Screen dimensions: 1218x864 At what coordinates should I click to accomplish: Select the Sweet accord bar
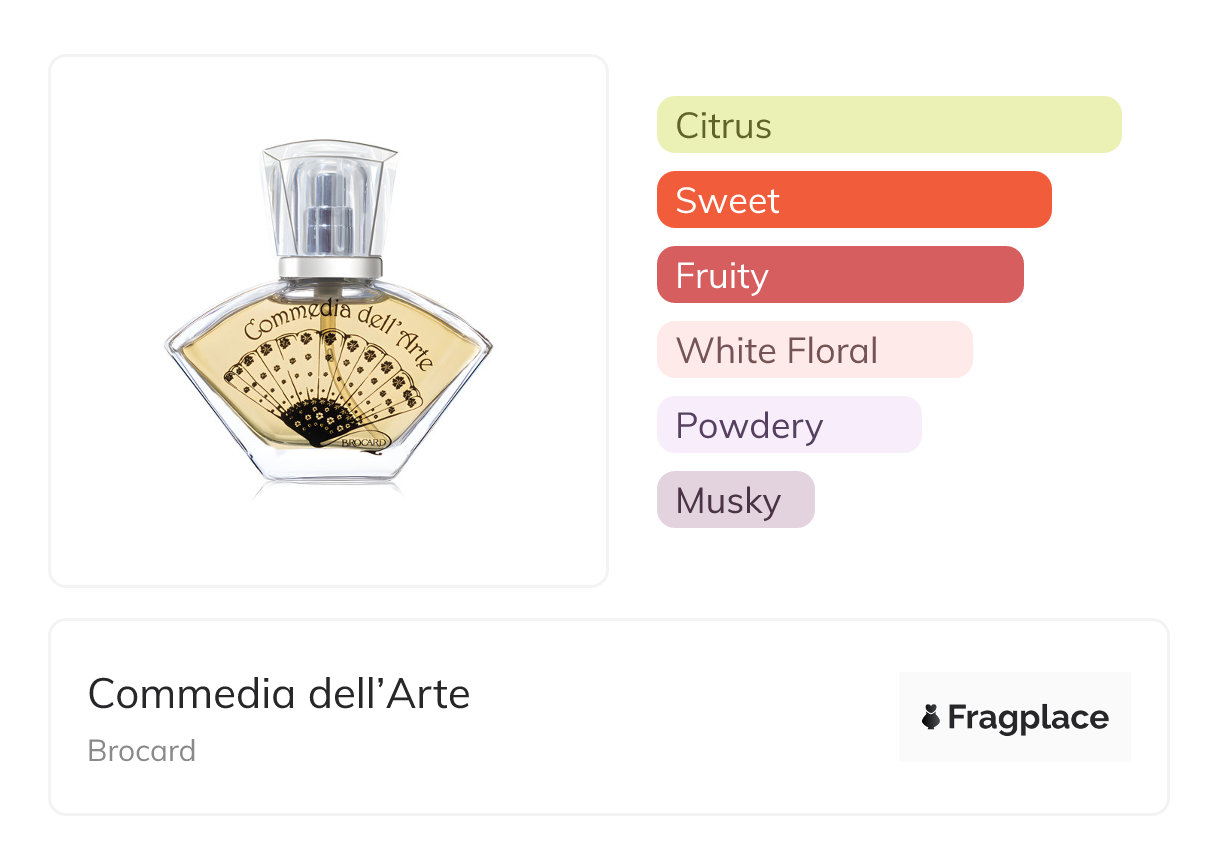(x=854, y=200)
